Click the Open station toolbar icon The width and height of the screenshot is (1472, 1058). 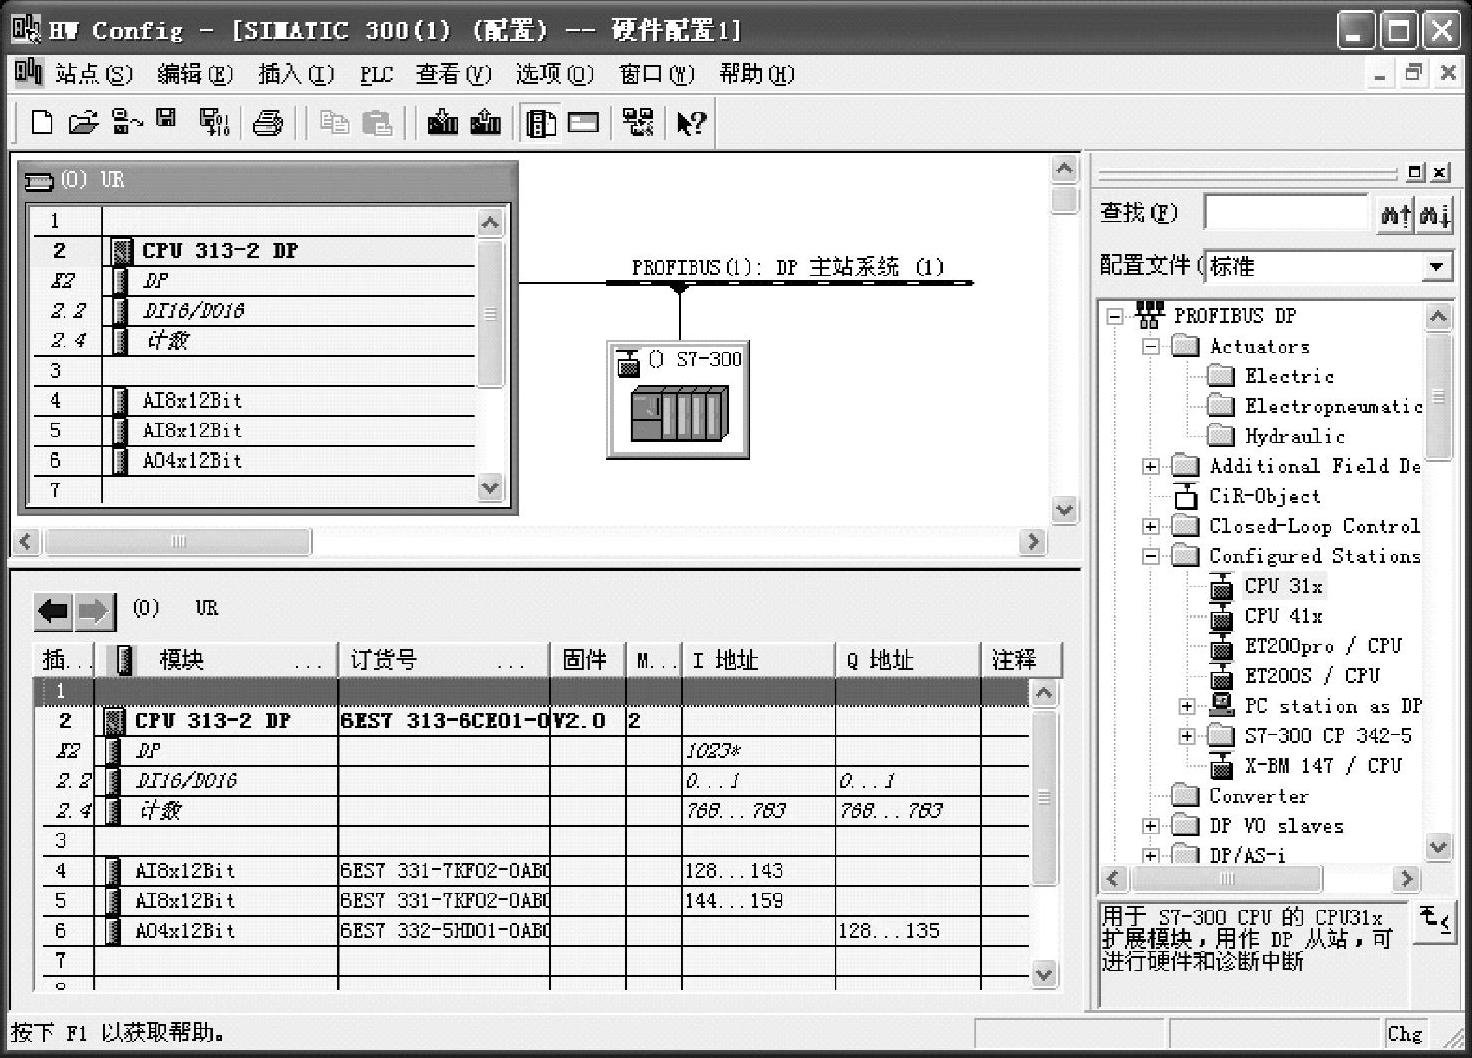tap(83, 122)
